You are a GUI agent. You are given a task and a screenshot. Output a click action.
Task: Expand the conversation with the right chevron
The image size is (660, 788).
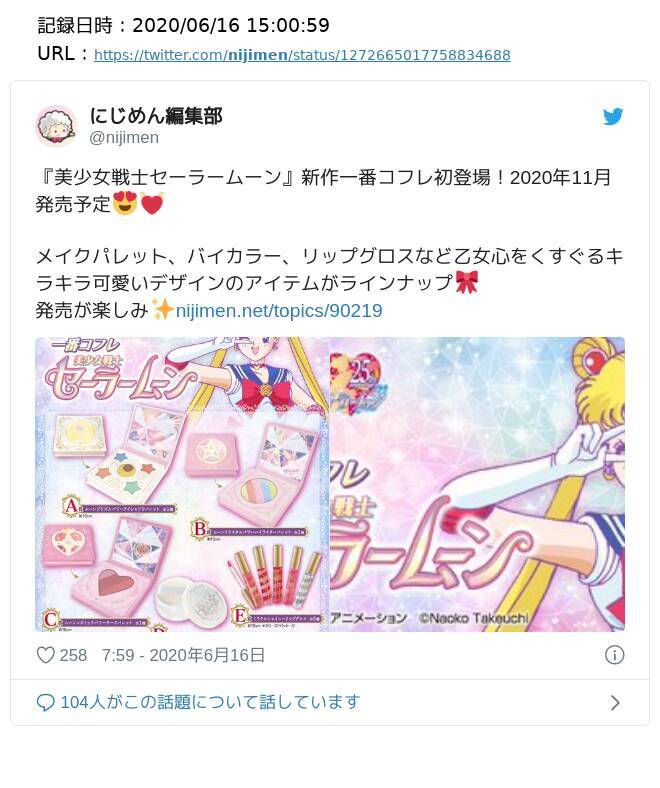615,703
